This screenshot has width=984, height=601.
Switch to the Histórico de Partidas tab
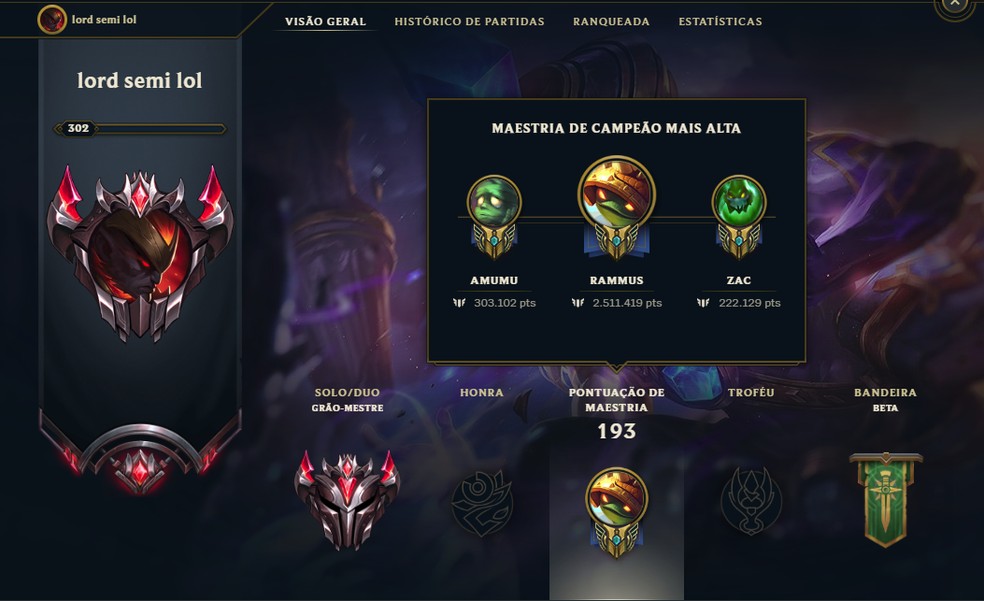point(469,21)
